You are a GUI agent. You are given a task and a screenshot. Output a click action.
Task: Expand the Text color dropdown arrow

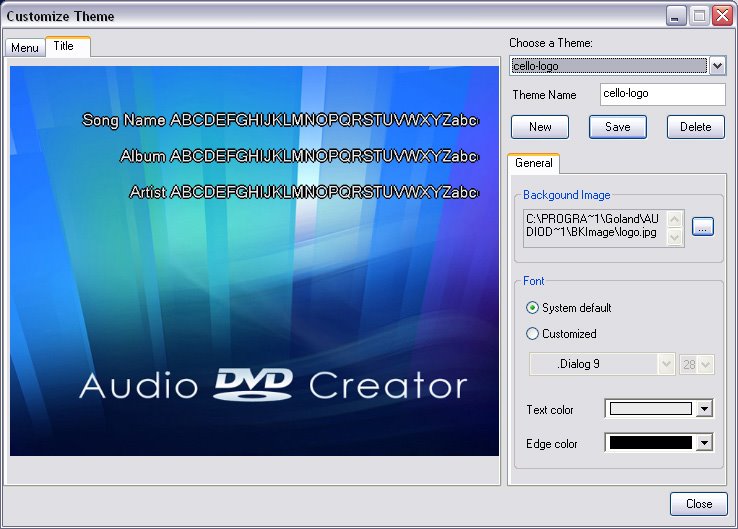pyautogui.click(x=704, y=409)
